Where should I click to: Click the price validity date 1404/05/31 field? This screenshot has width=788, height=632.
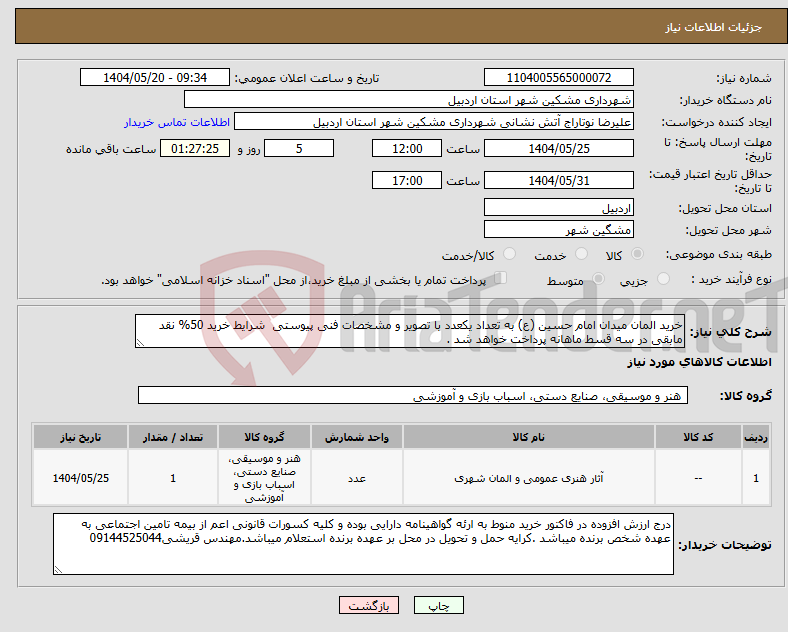point(559,180)
